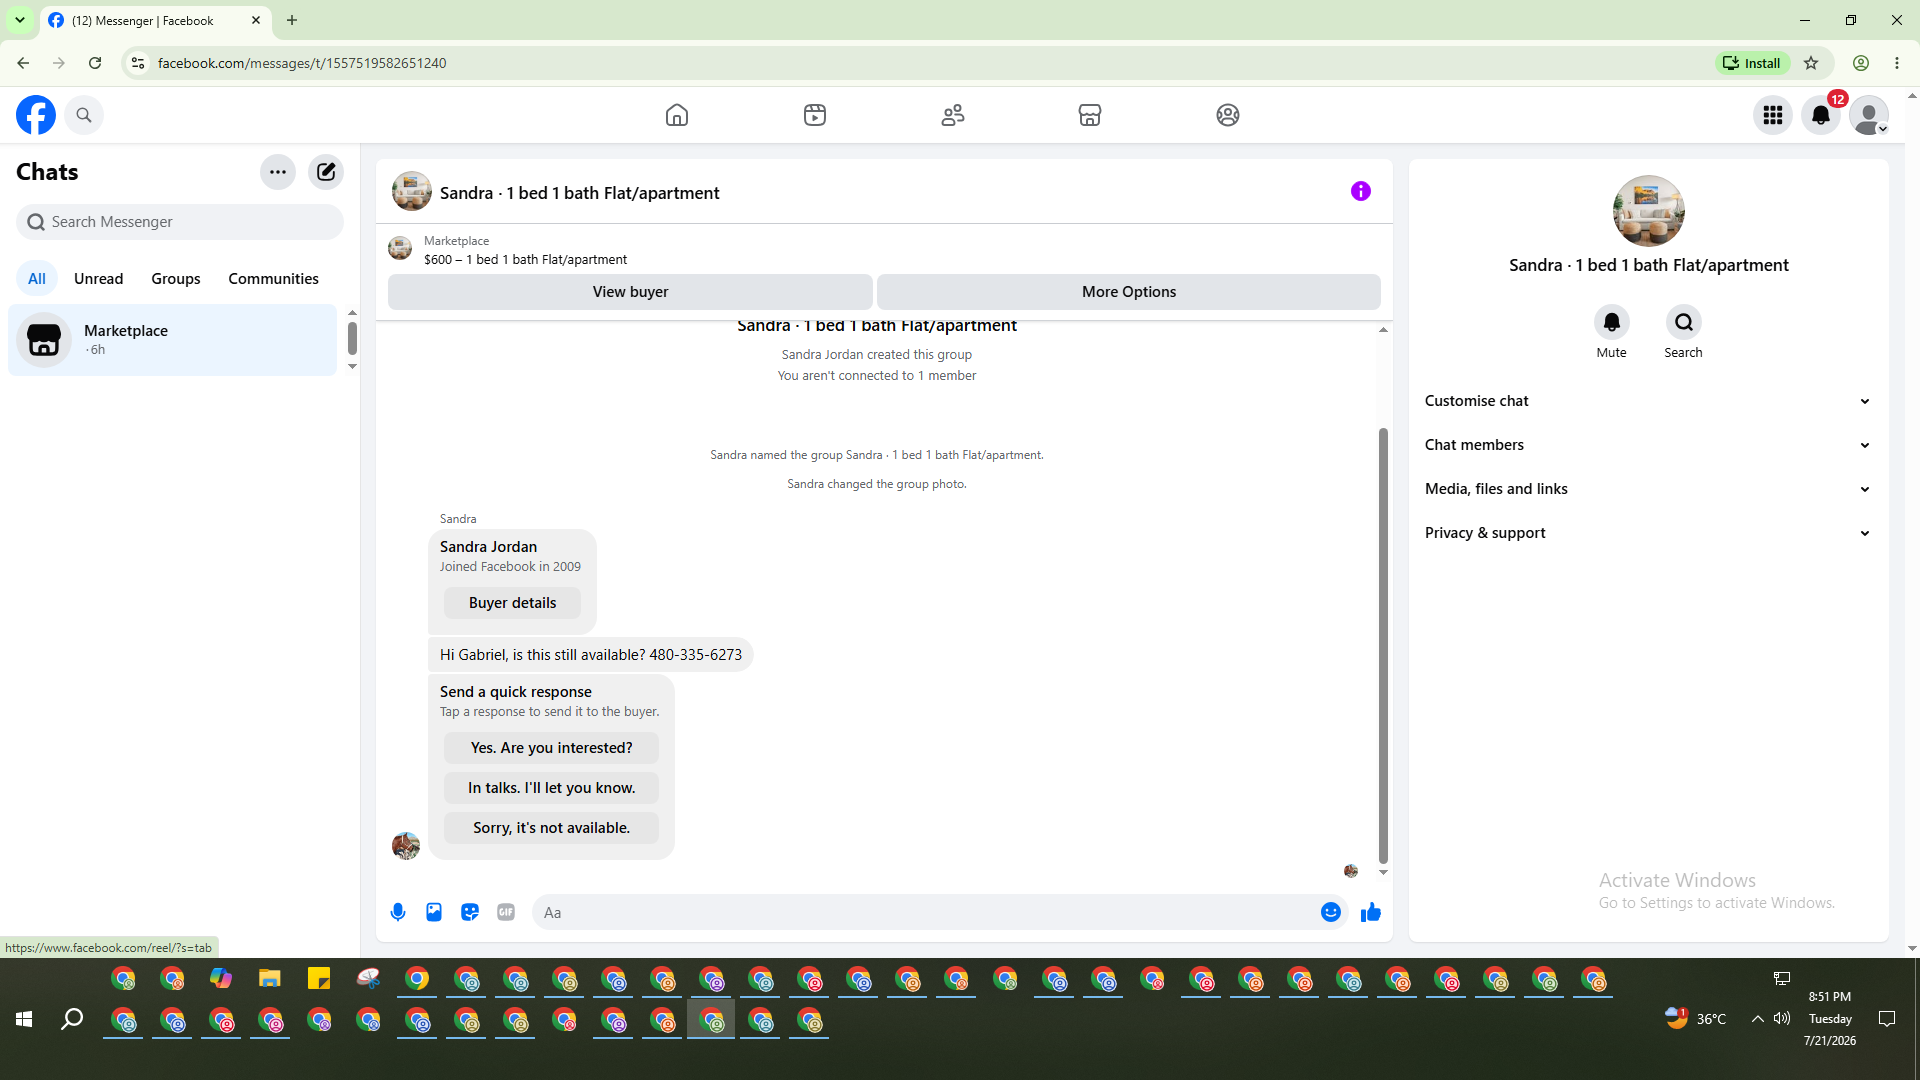
Task: Open the Chrome profile icon
Action: click(x=1861, y=63)
